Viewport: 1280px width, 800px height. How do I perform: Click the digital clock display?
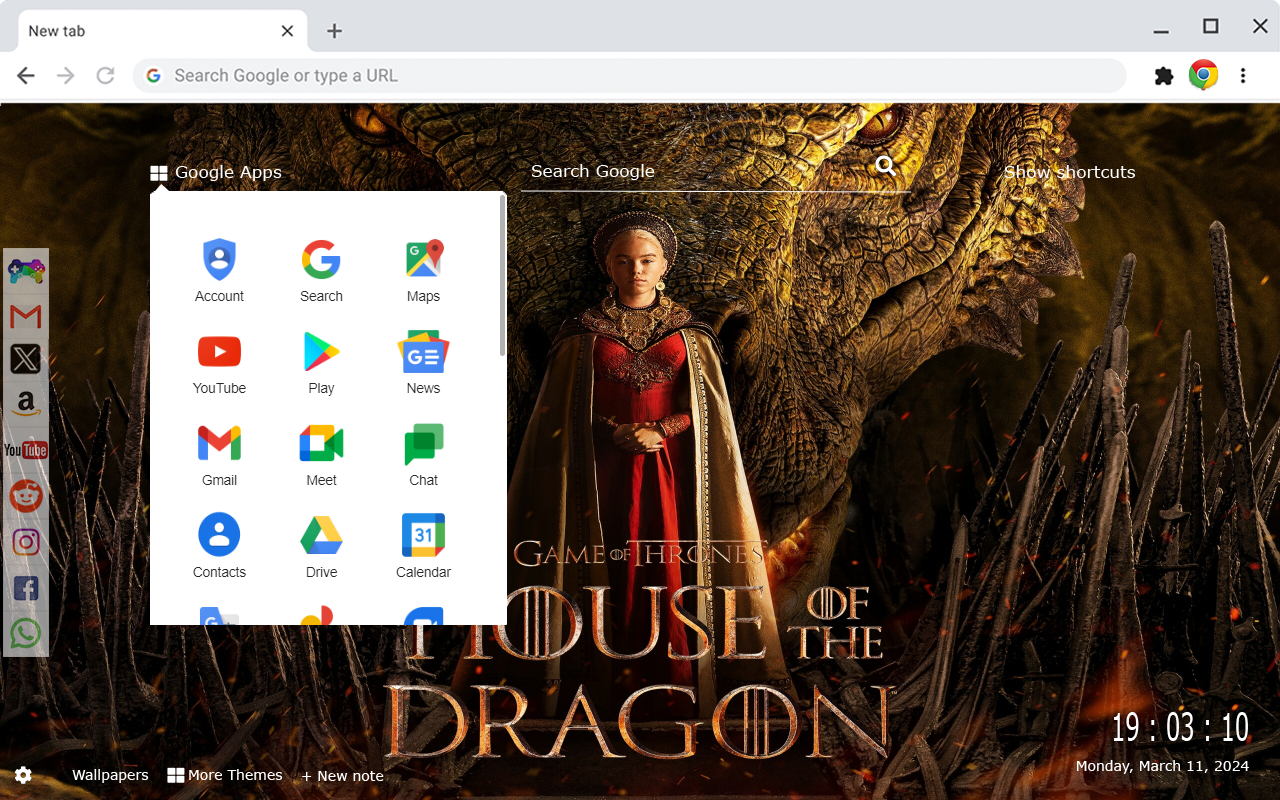coord(1180,727)
